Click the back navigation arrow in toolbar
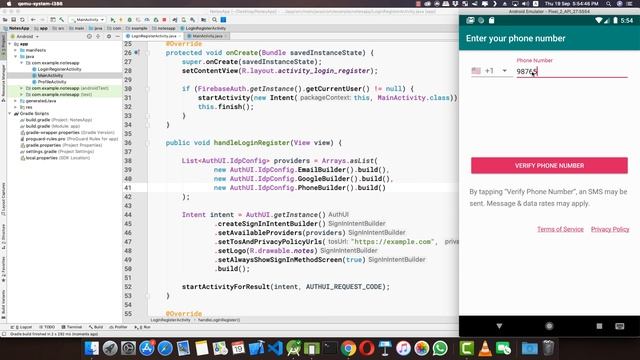This screenshot has height=360, width=640. click(33, 20)
